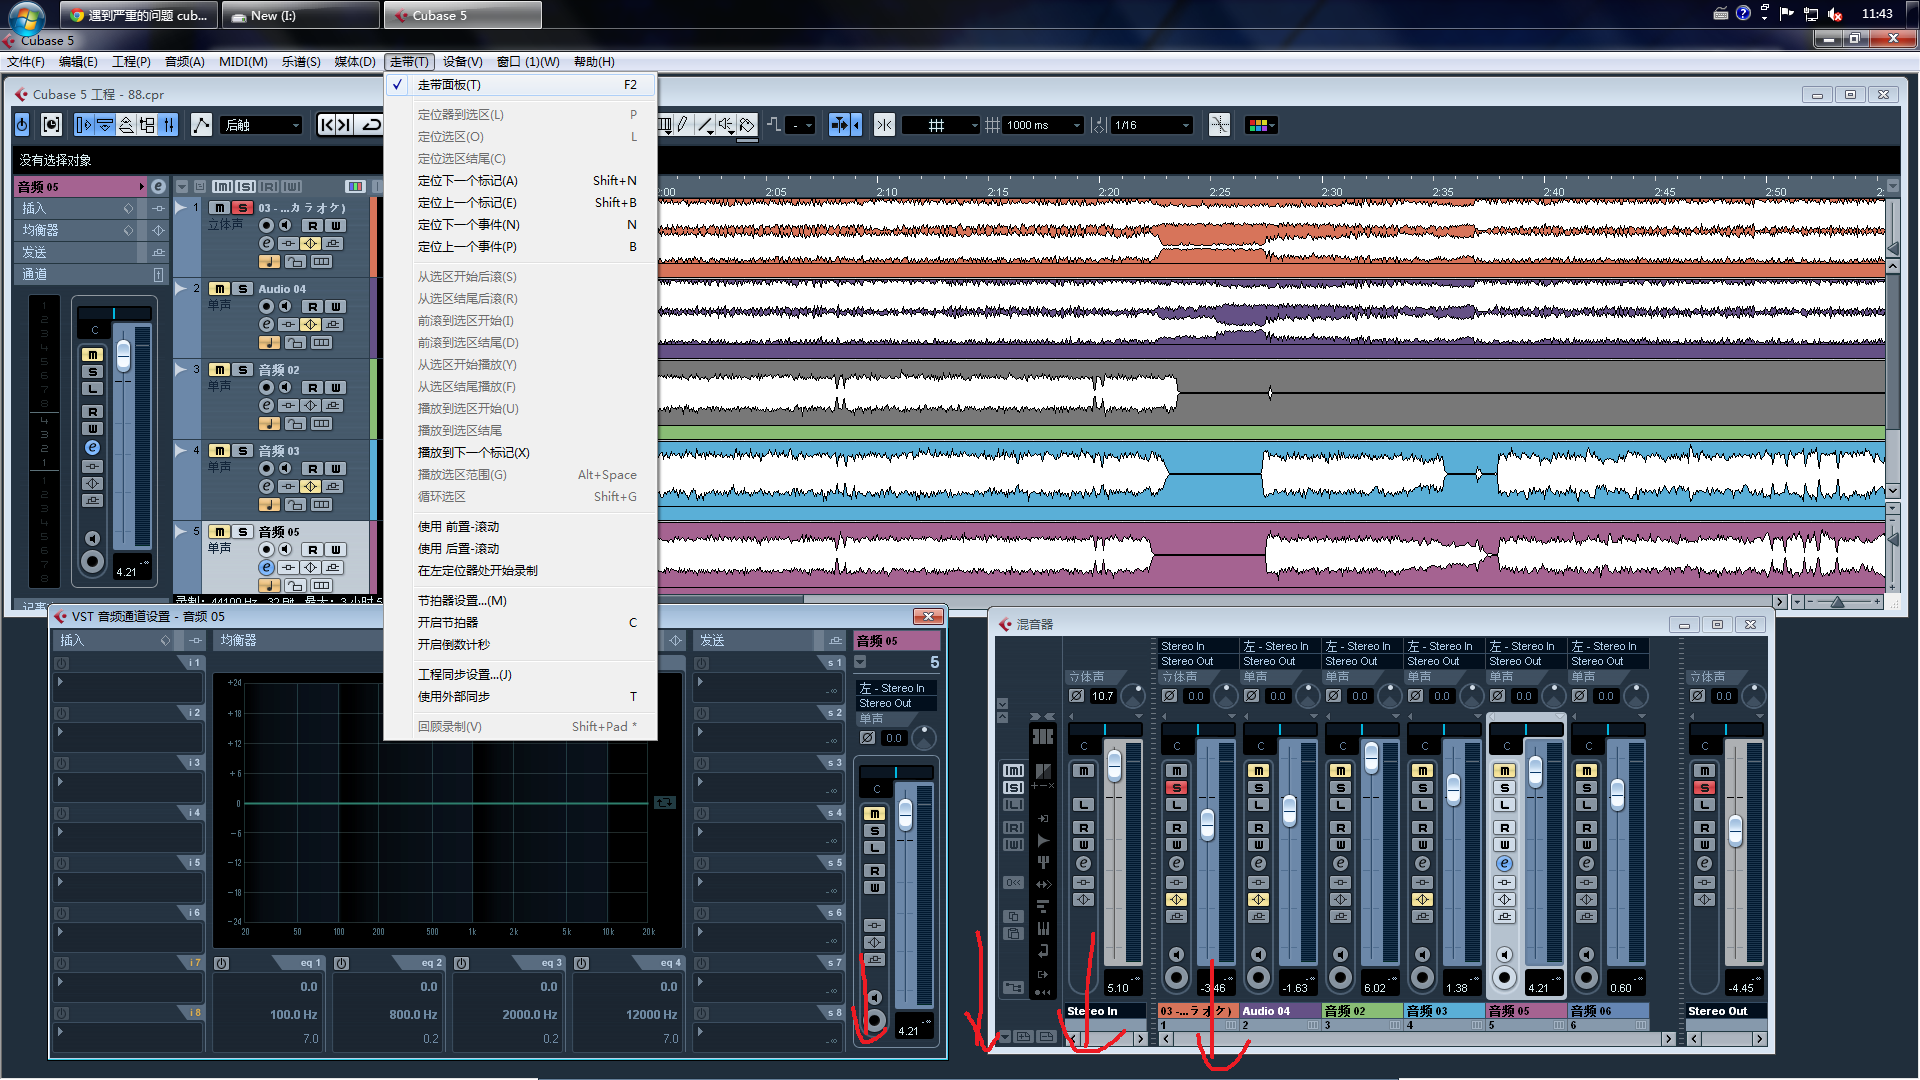Select the Play speaker tool
This screenshot has height=1080, width=1920.
pyautogui.click(x=726, y=125)
